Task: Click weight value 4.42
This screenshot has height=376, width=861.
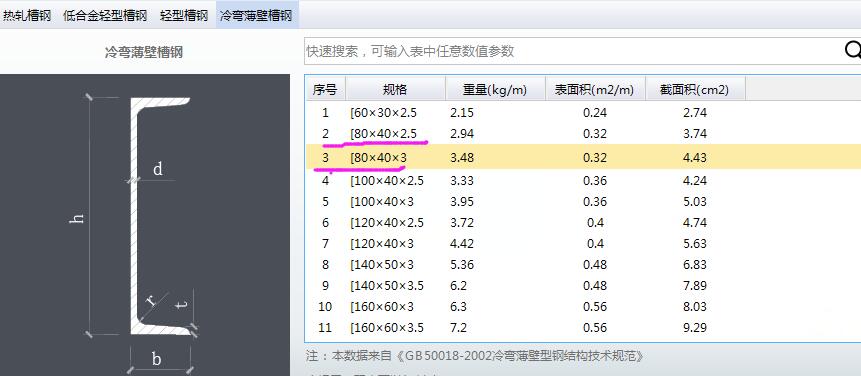Action: tap(462, 244)
